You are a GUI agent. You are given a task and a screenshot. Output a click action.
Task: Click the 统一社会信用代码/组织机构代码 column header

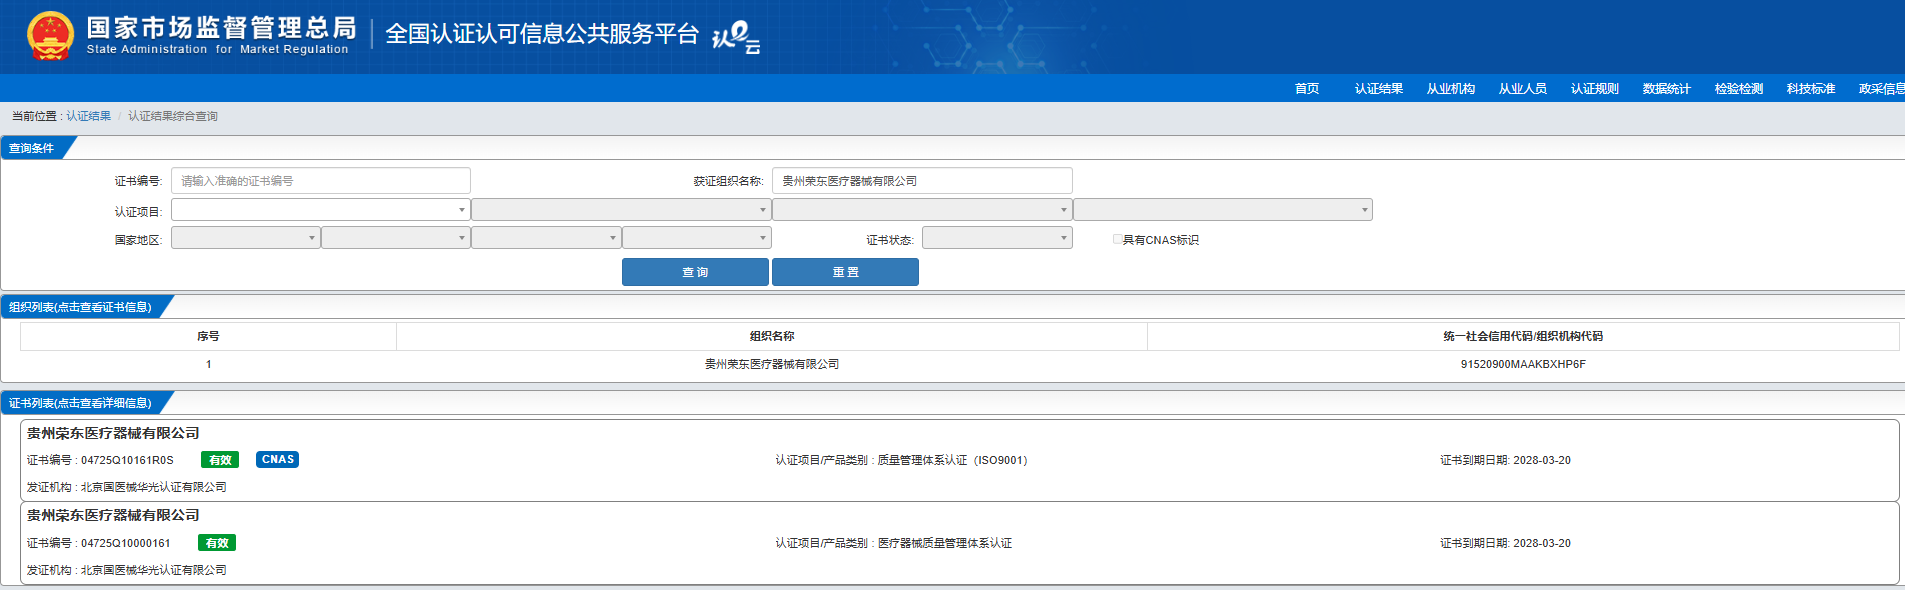pos(1523,336)
